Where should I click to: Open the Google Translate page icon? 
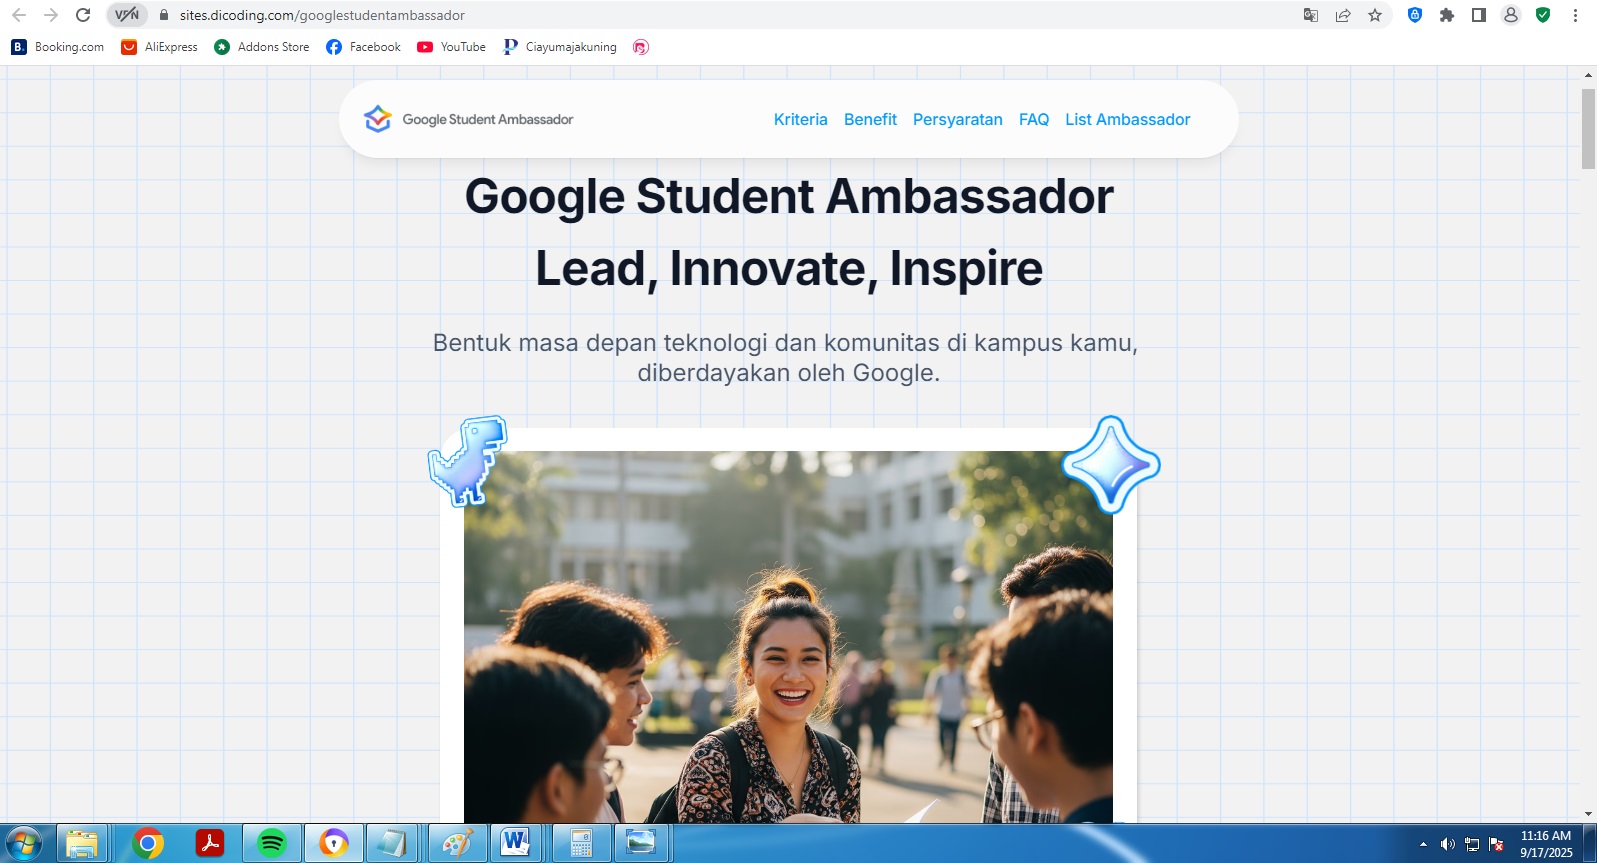pos(1311,15)
